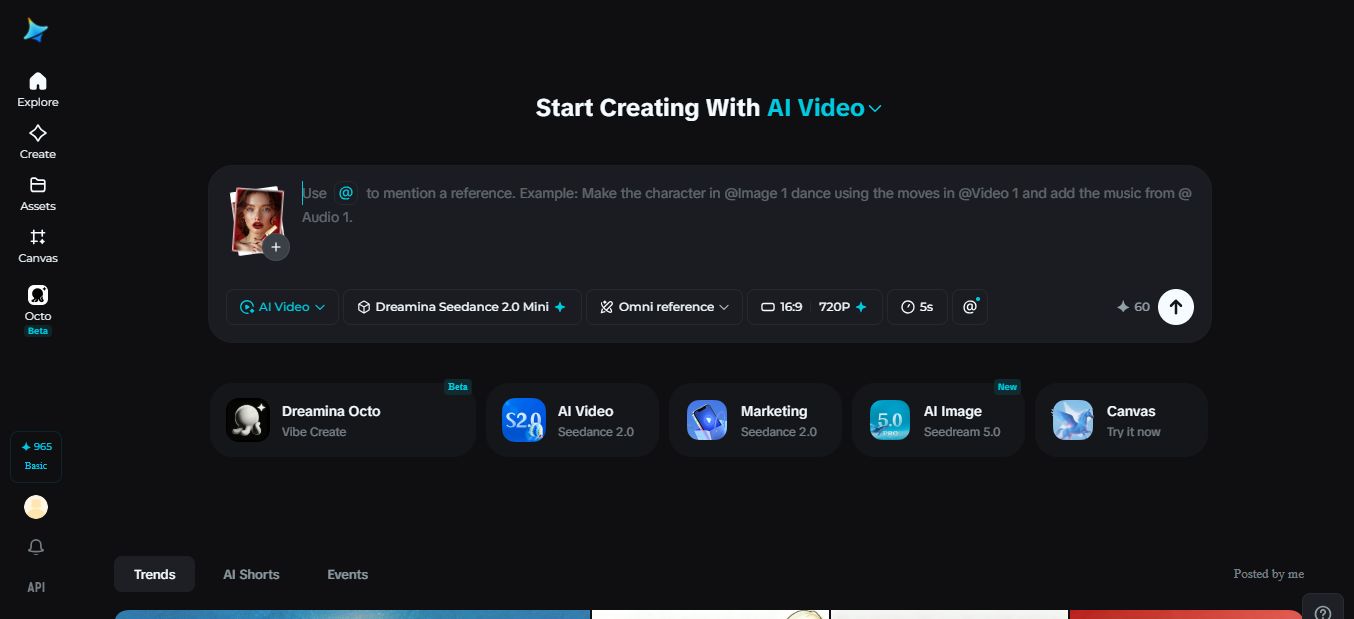Screen dimensions: 1354x619
Task: Open the Omni reference dropdown
Action: (664, 307)
